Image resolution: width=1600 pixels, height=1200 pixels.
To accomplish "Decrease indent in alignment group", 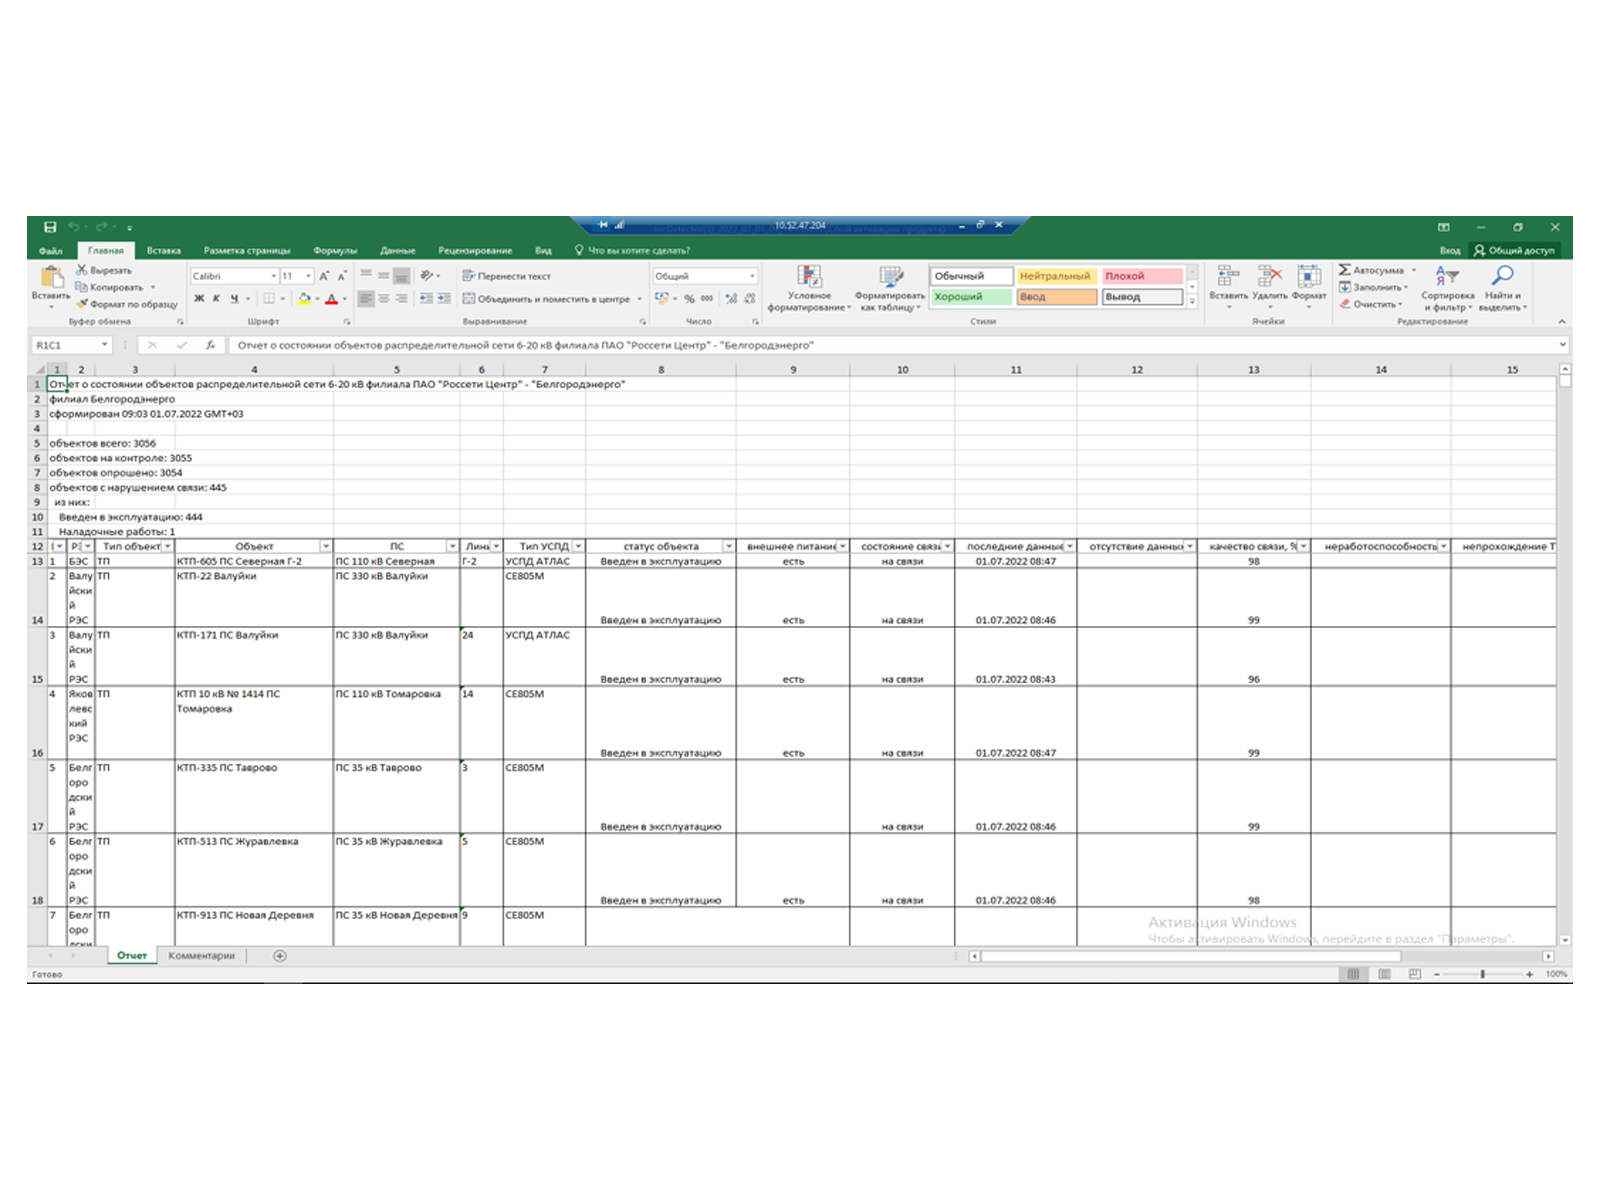I will (x=427, y=298).
